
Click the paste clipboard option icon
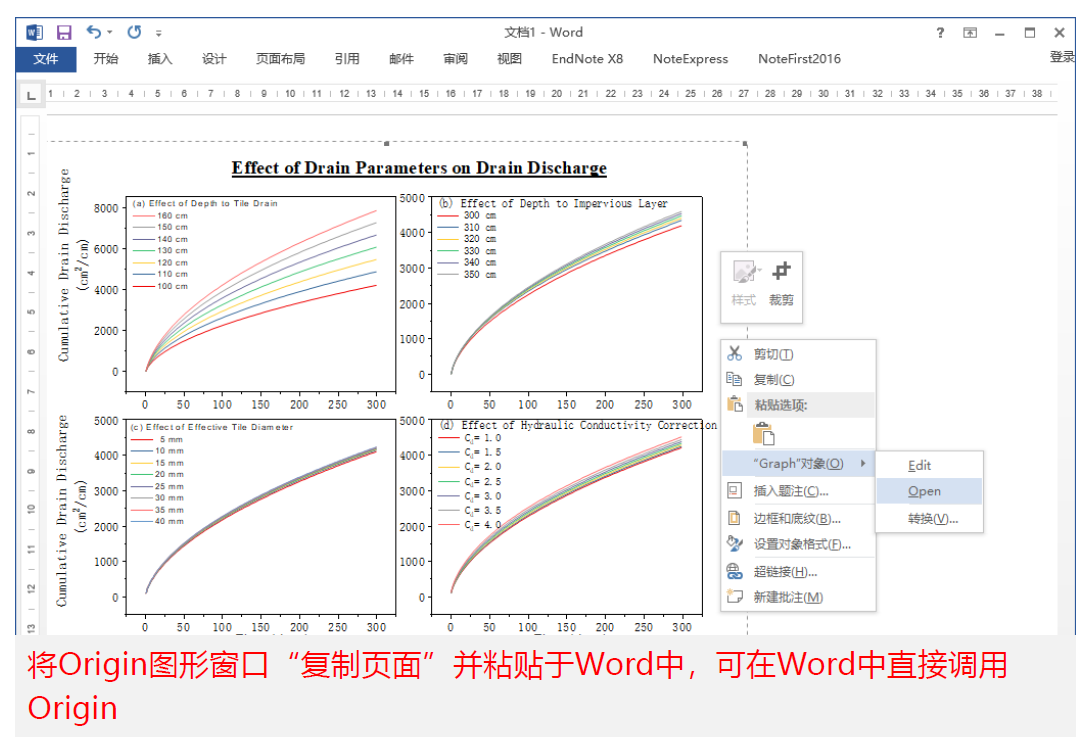click(764, 435)
